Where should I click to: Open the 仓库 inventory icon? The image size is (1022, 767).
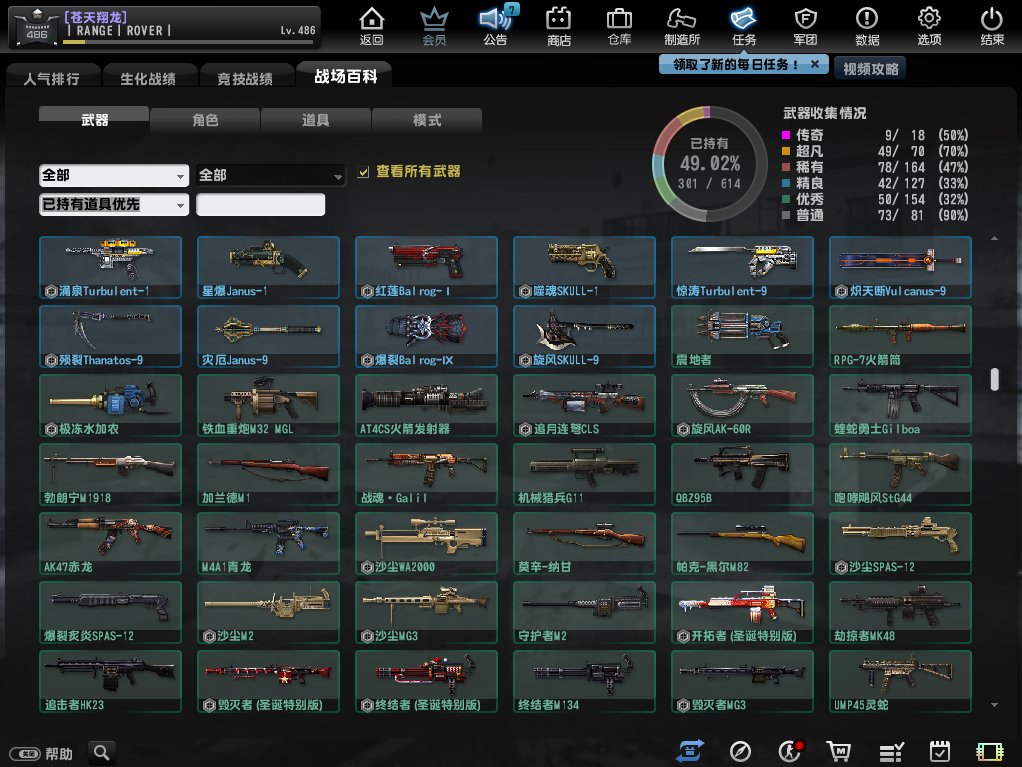[x=619, y=26]
